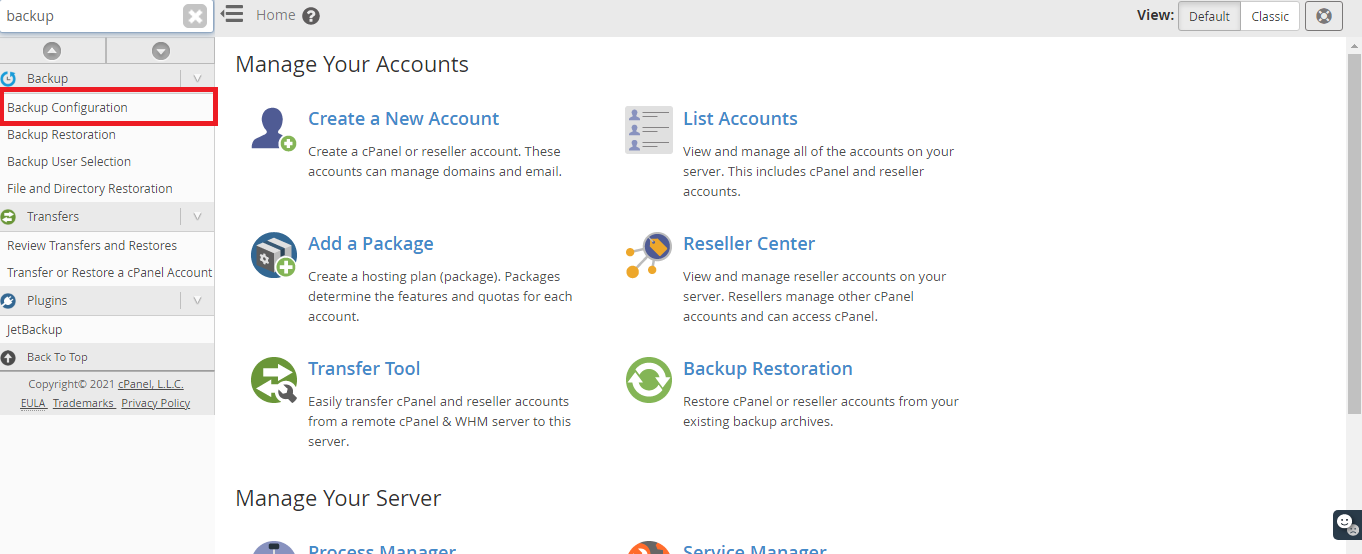The height and width of the screenshot is (554, 1362).
Task: Open JetBackup plugin in sidebar
Action: click(x=35, y=330)
